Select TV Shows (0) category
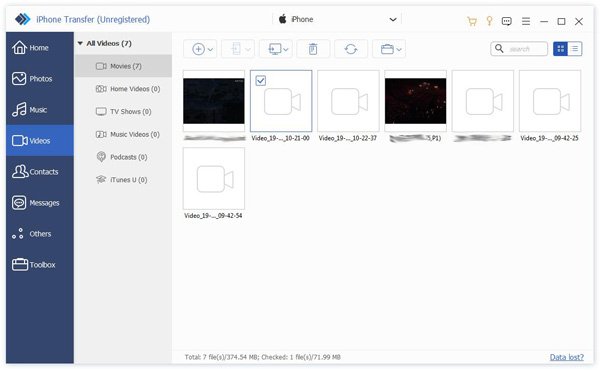The width and height of the screenshot is (600, 370). tap(123, 111)
